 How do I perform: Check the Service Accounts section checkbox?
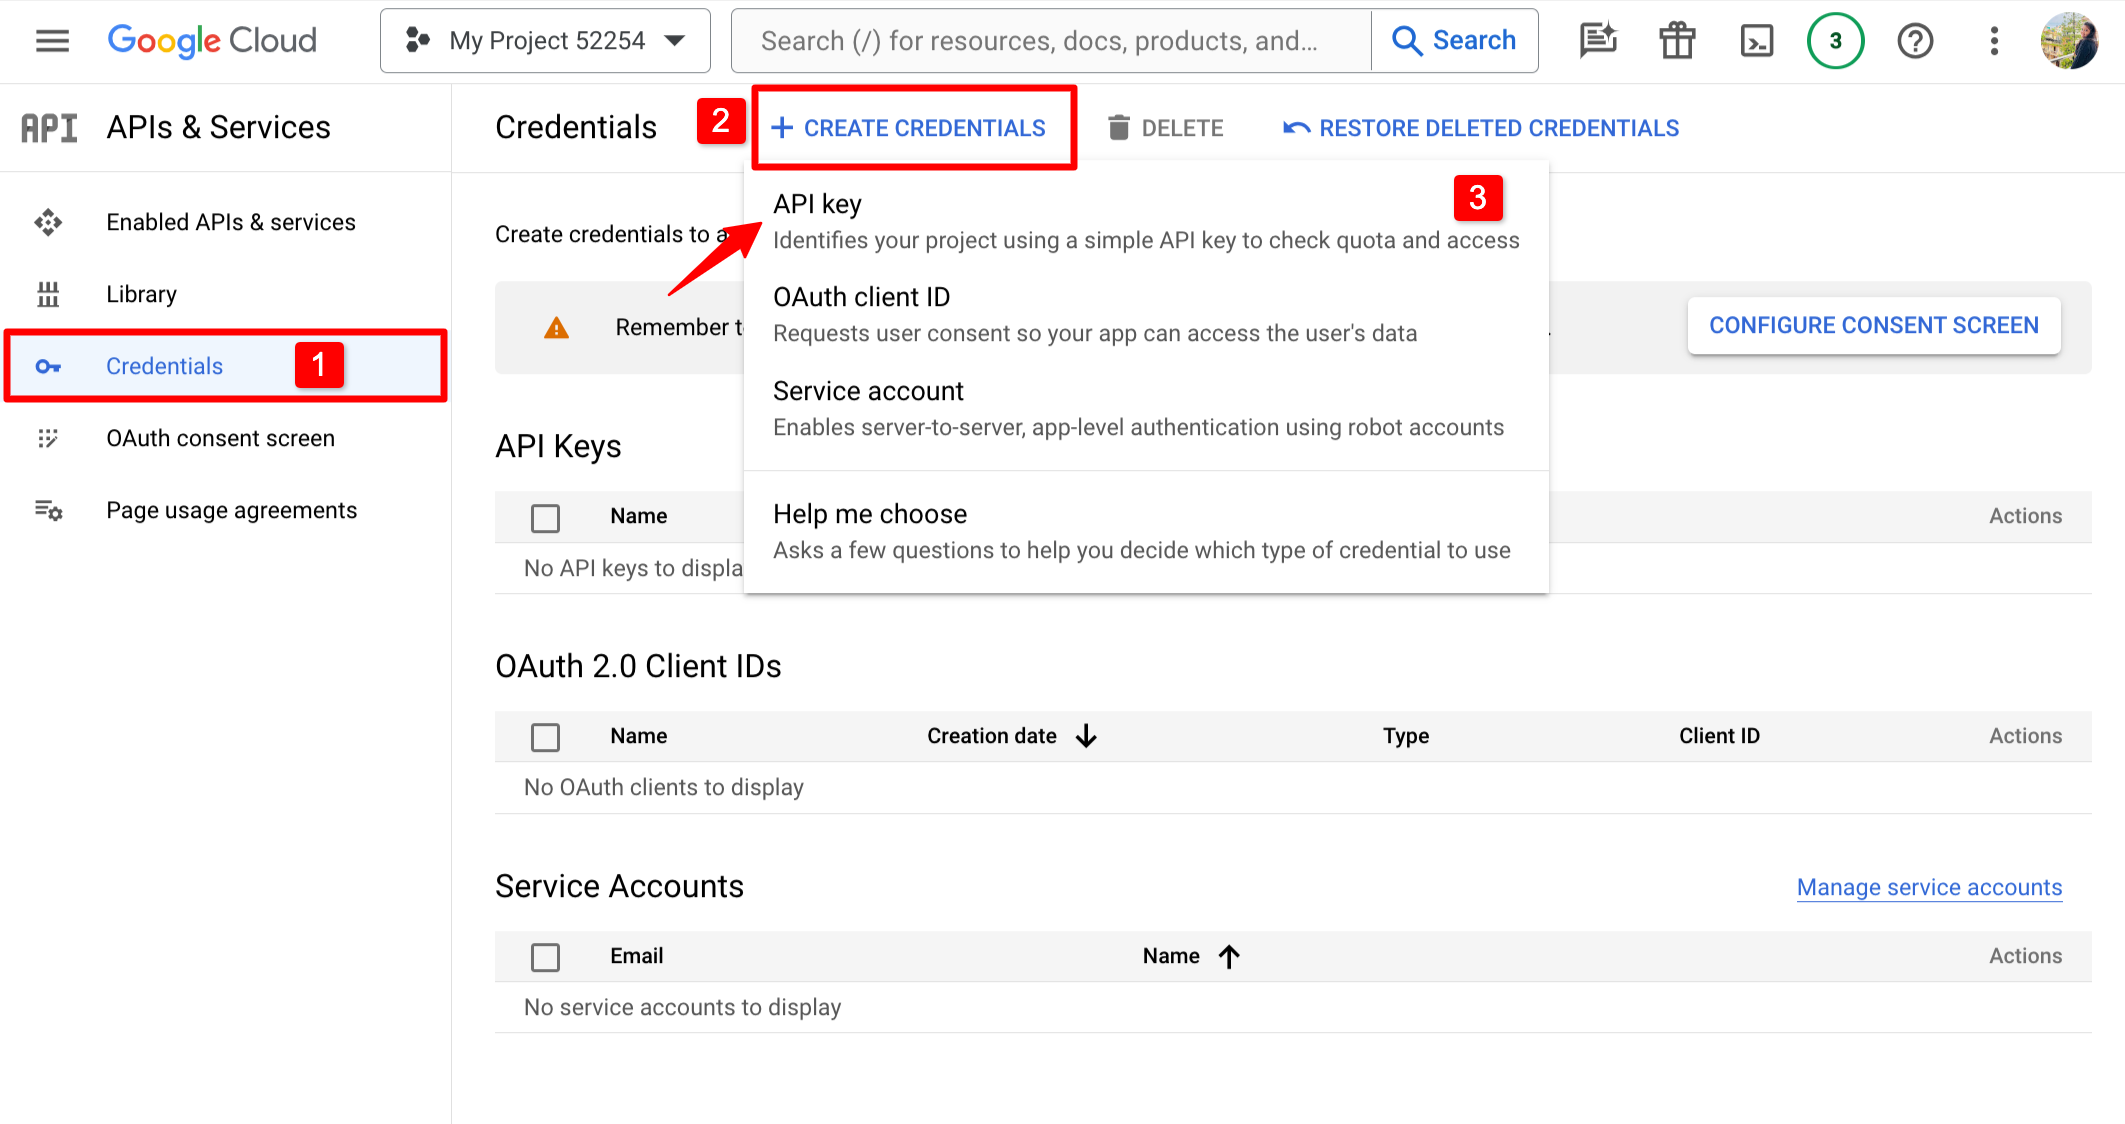(545, 955)
